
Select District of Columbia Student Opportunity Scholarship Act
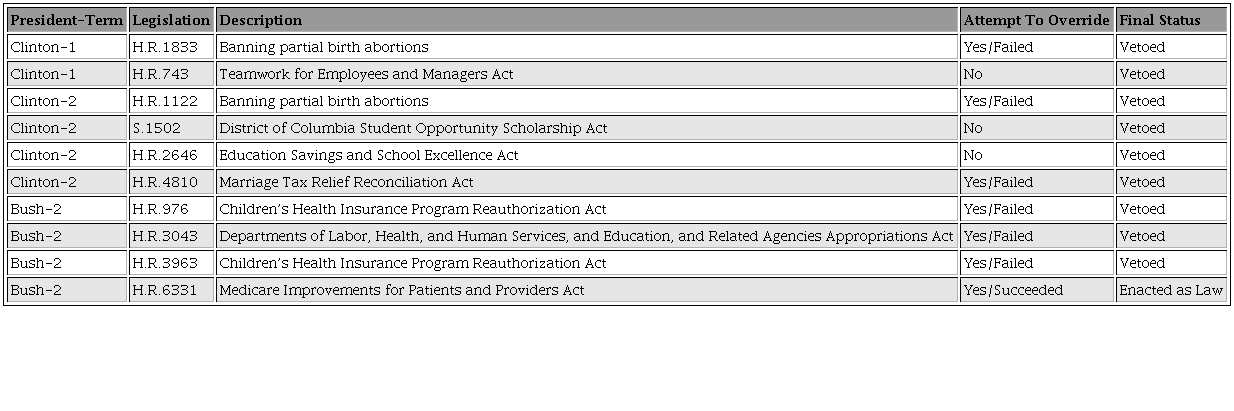(x=413, y=128)
